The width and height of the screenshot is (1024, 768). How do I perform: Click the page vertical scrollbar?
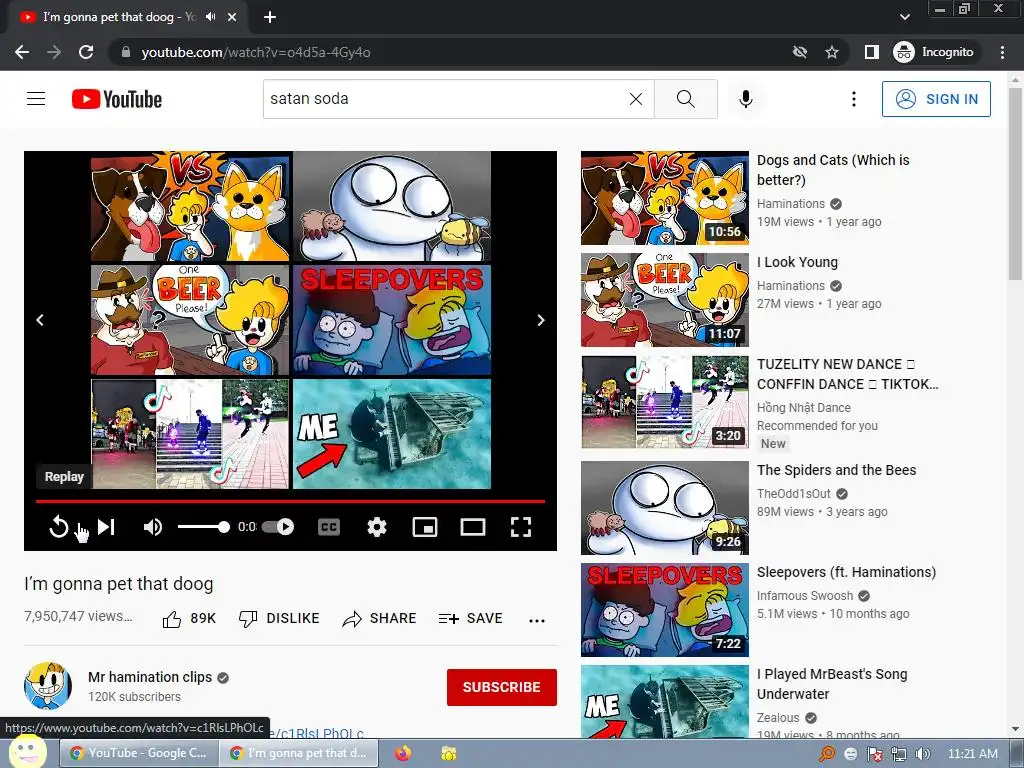[1015, 183]
